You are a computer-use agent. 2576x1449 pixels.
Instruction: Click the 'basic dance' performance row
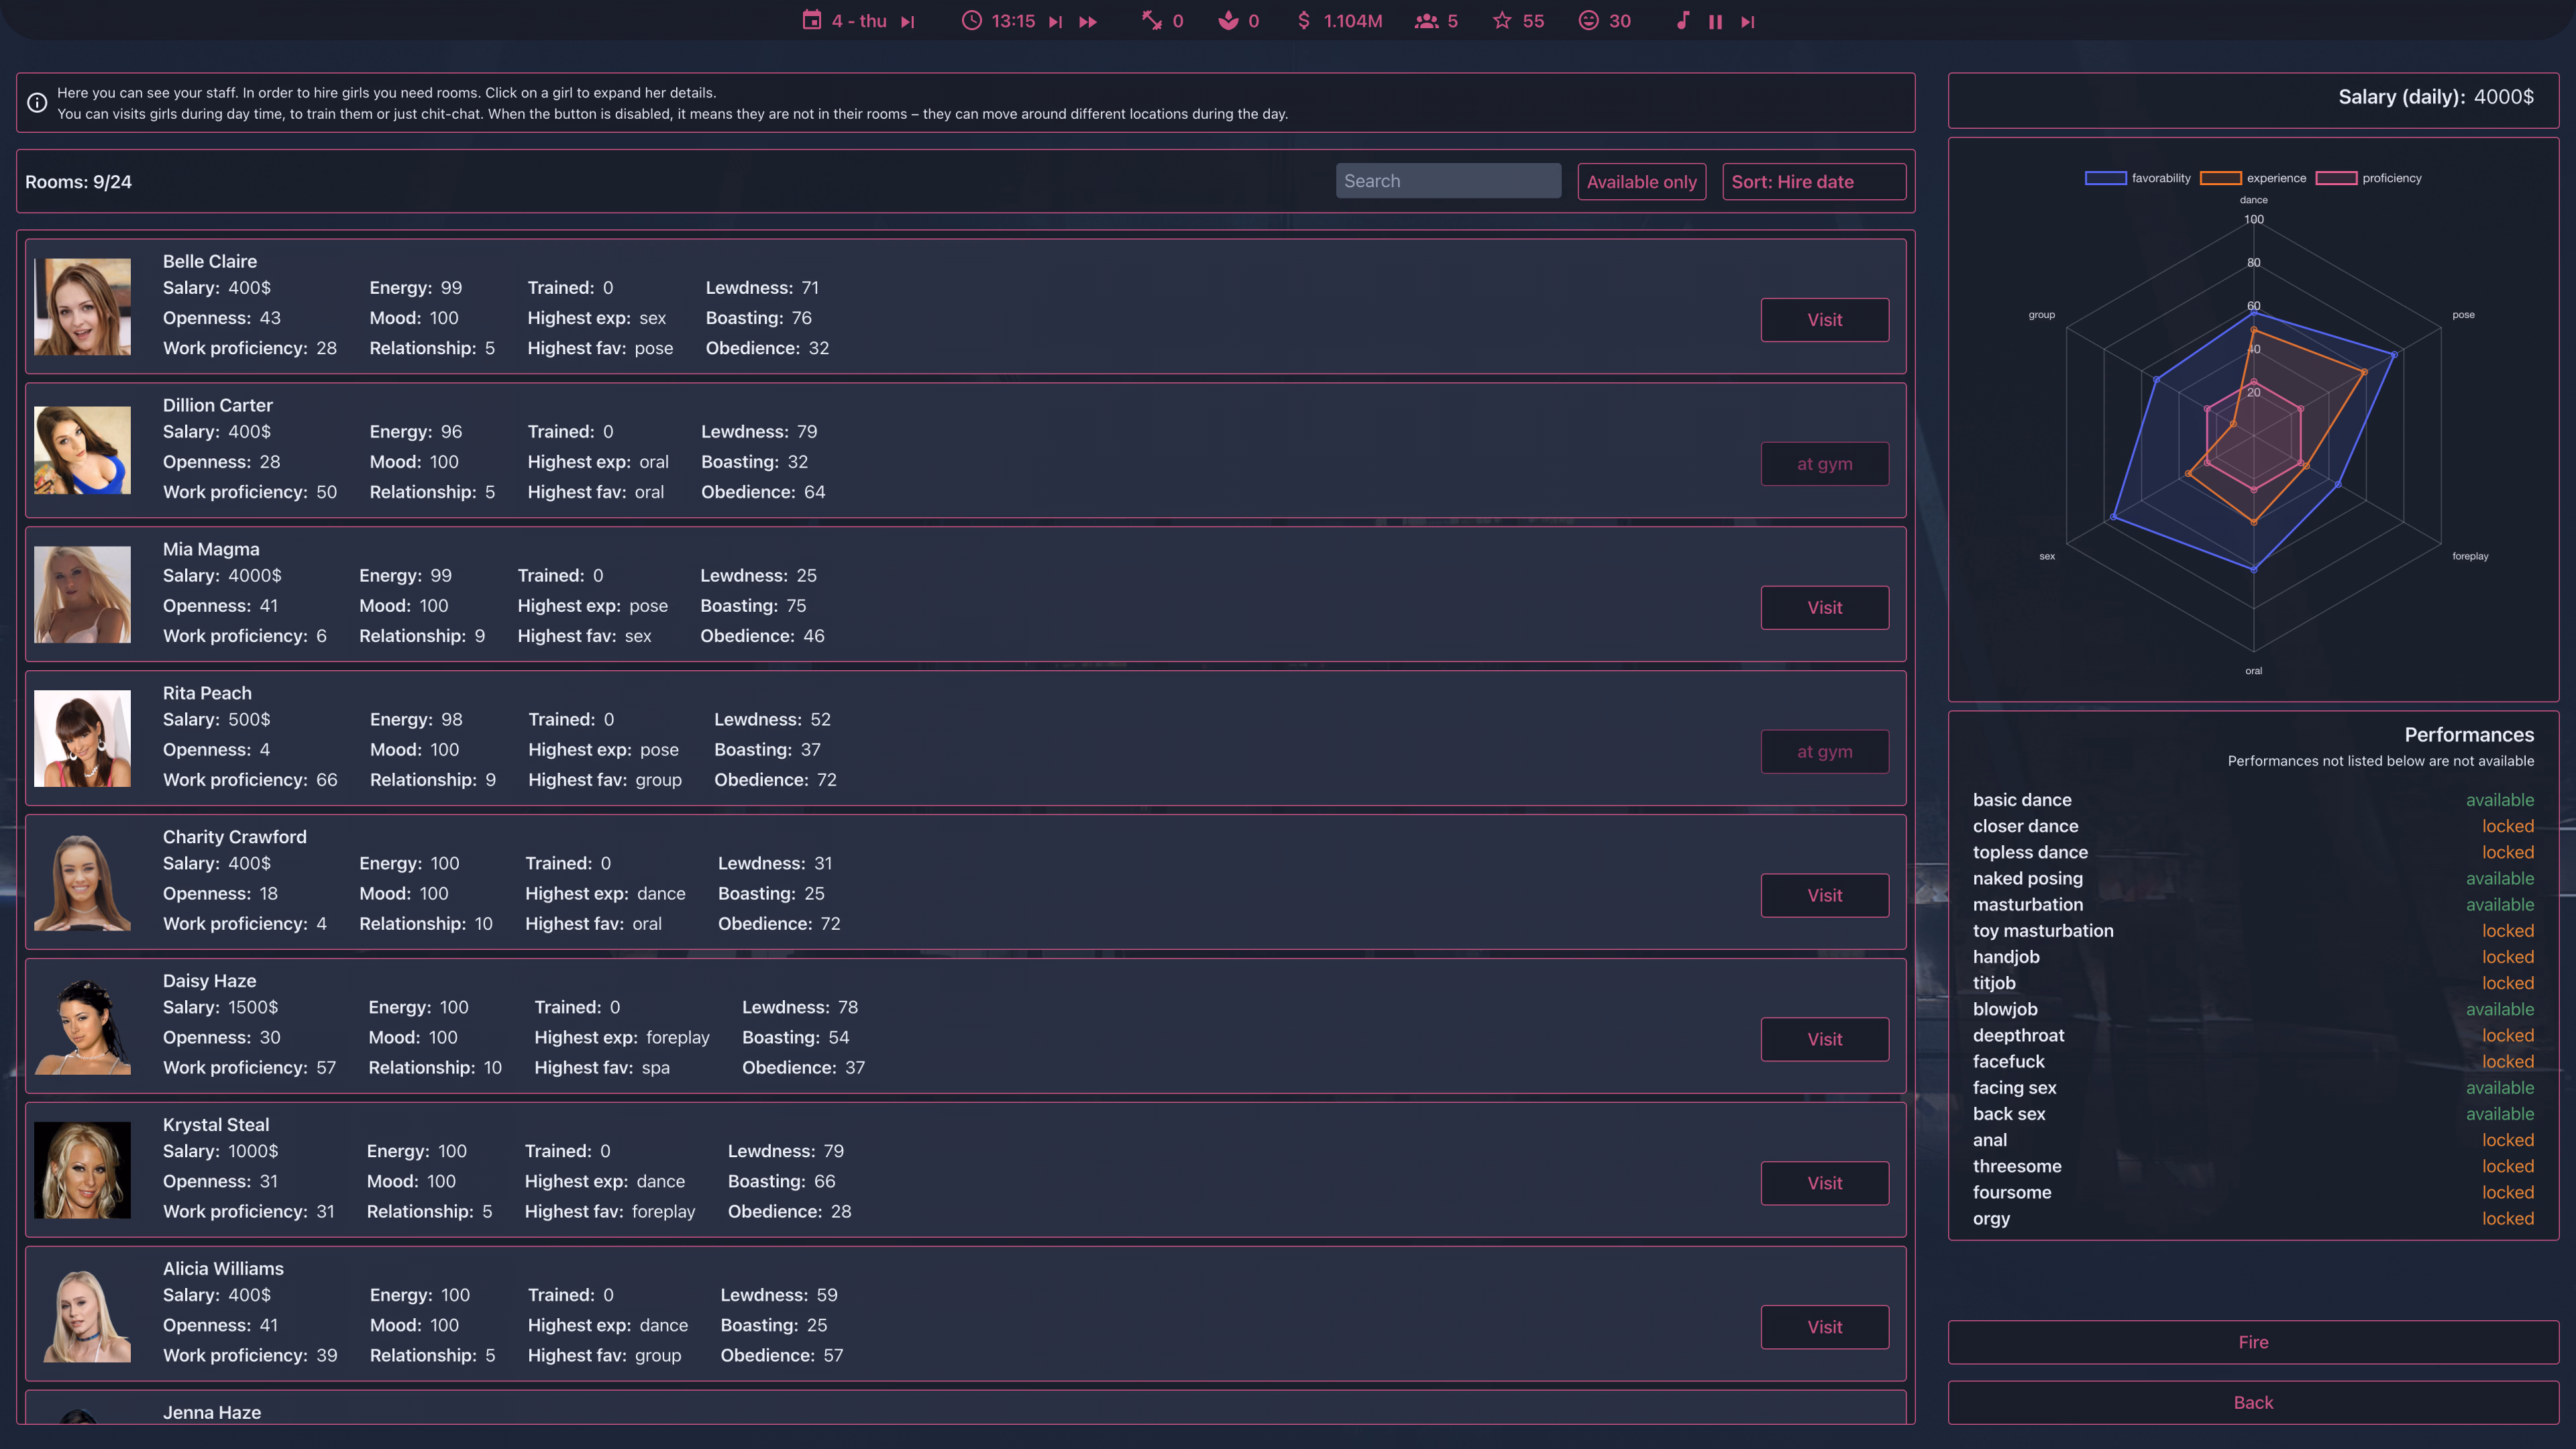point(2253,800)
